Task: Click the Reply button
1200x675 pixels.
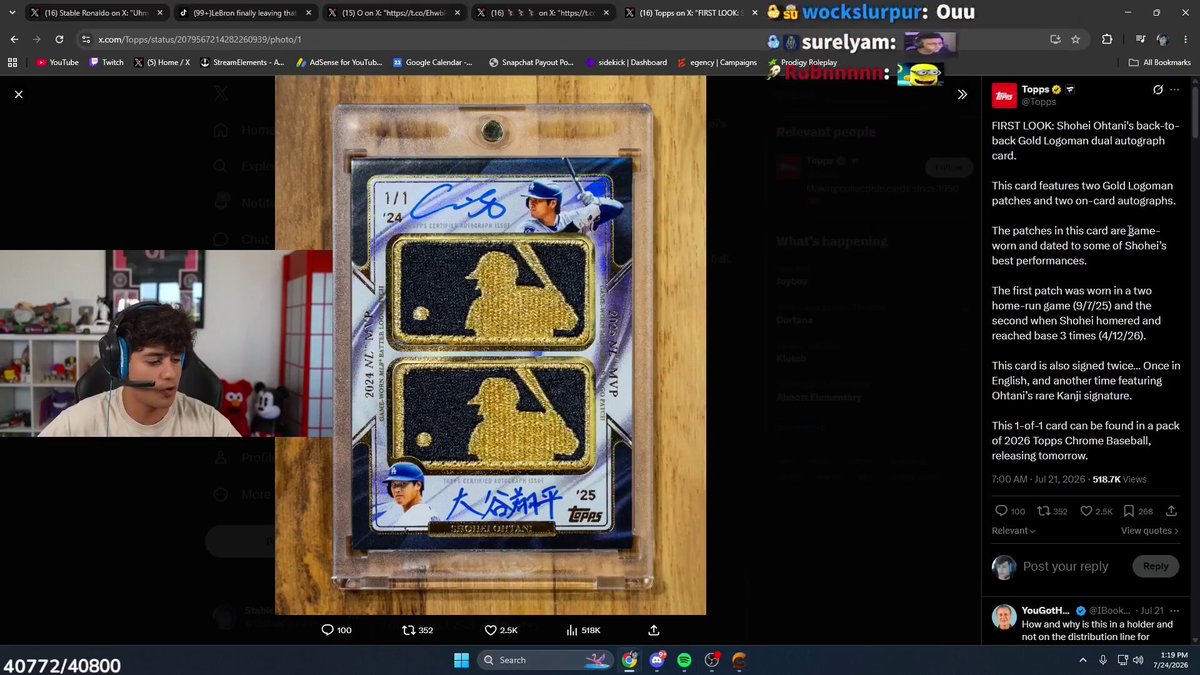Action: [x=1155, y=566]
